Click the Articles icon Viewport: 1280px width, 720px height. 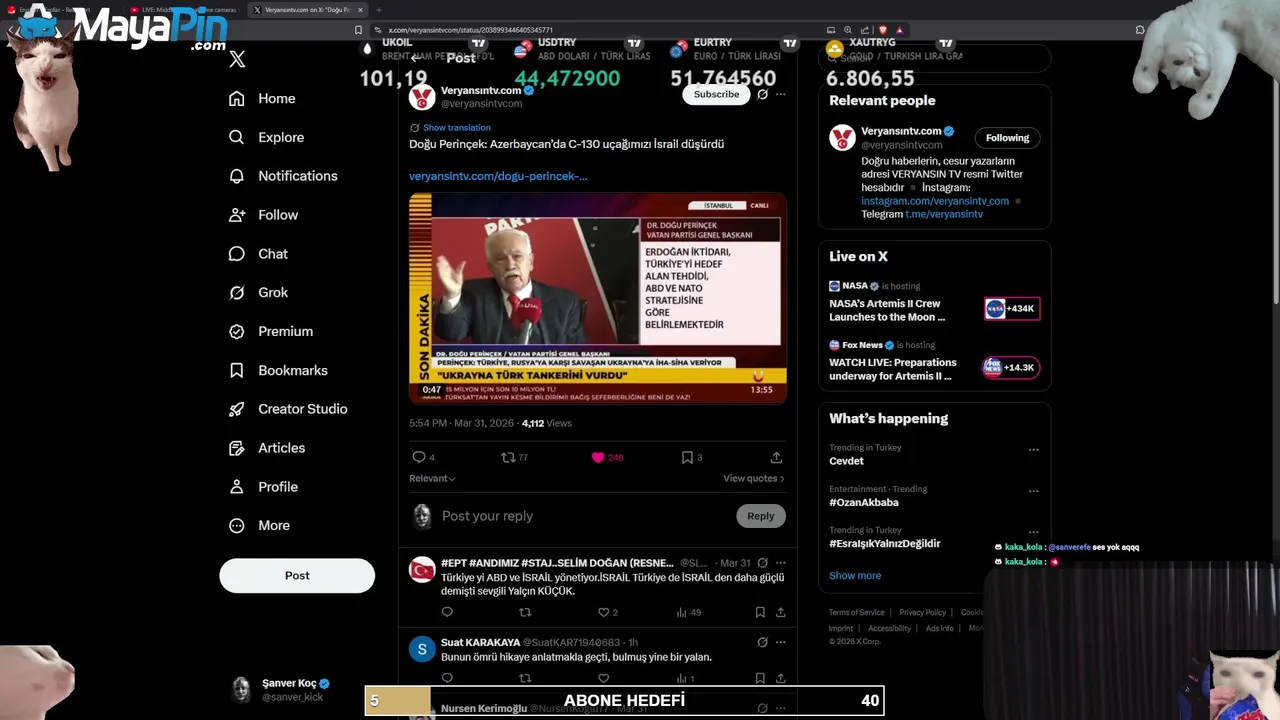(236, 448)
